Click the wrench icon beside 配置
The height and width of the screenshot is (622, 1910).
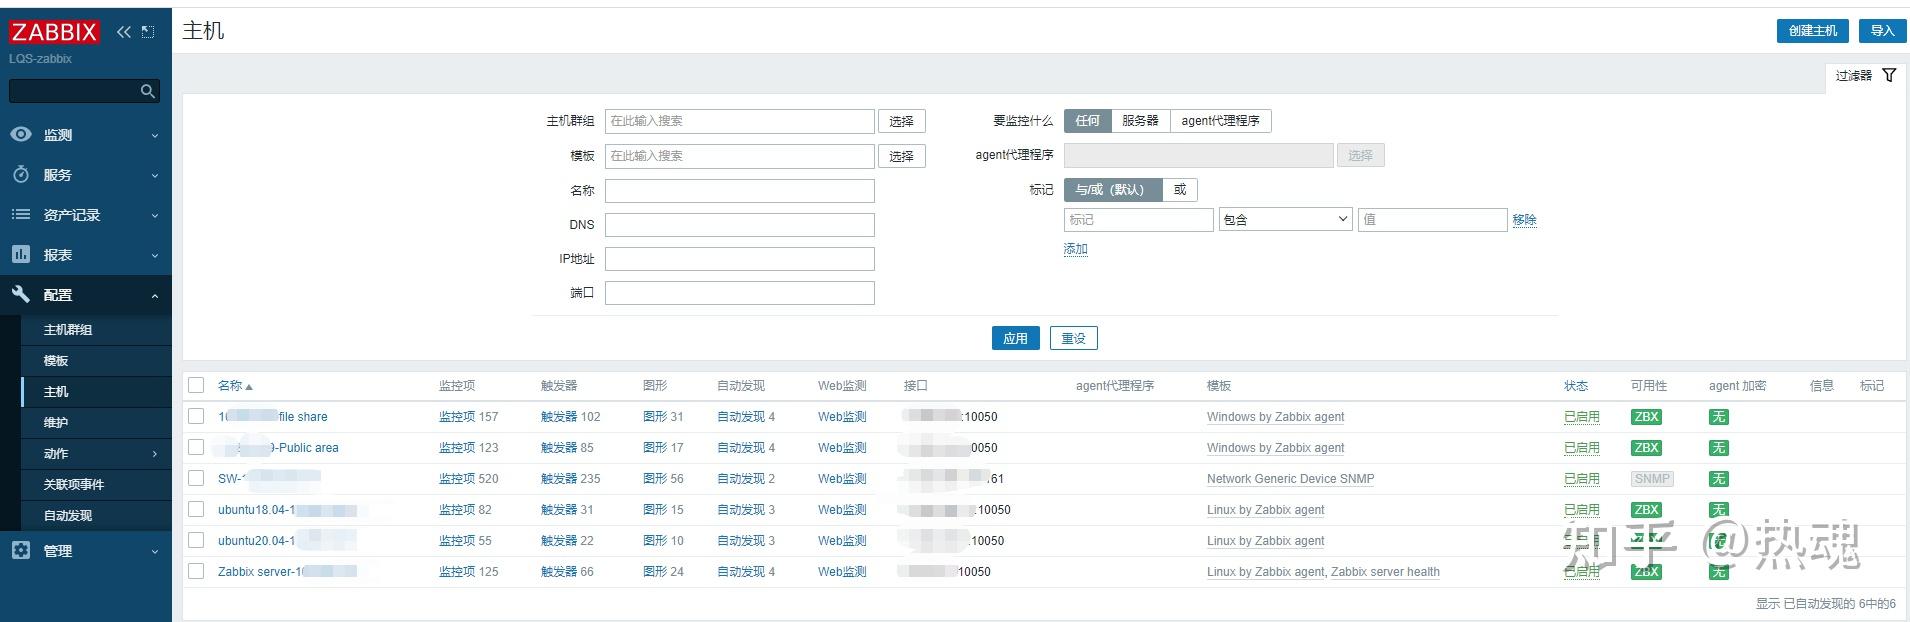click(x=21, y=294)
